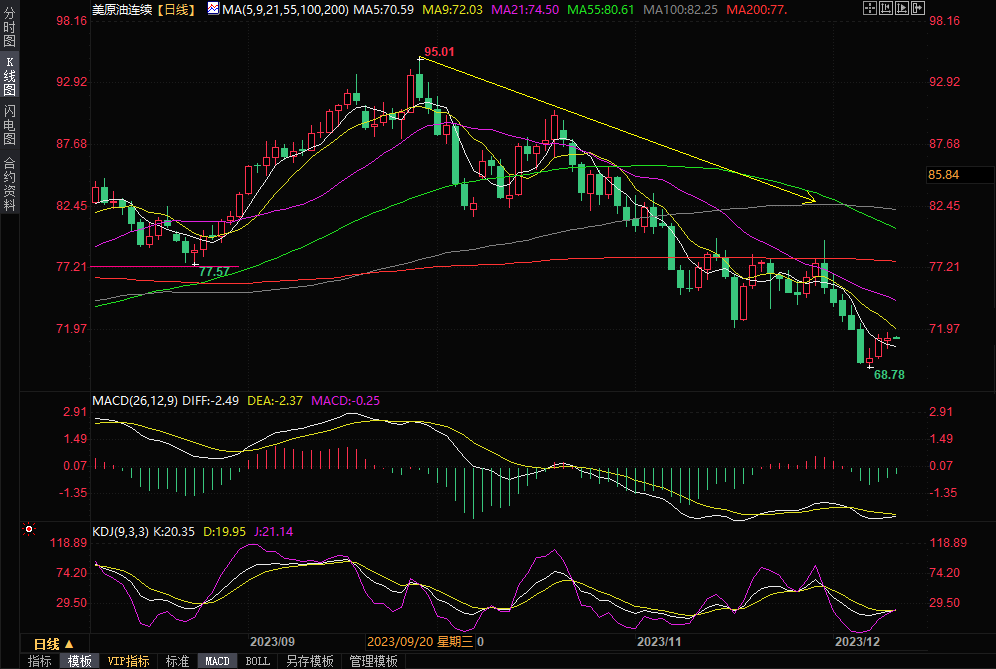Screen dimensions: 996x669
Task: Select the 指标 tab at bottom
Action: coord(40,661)
